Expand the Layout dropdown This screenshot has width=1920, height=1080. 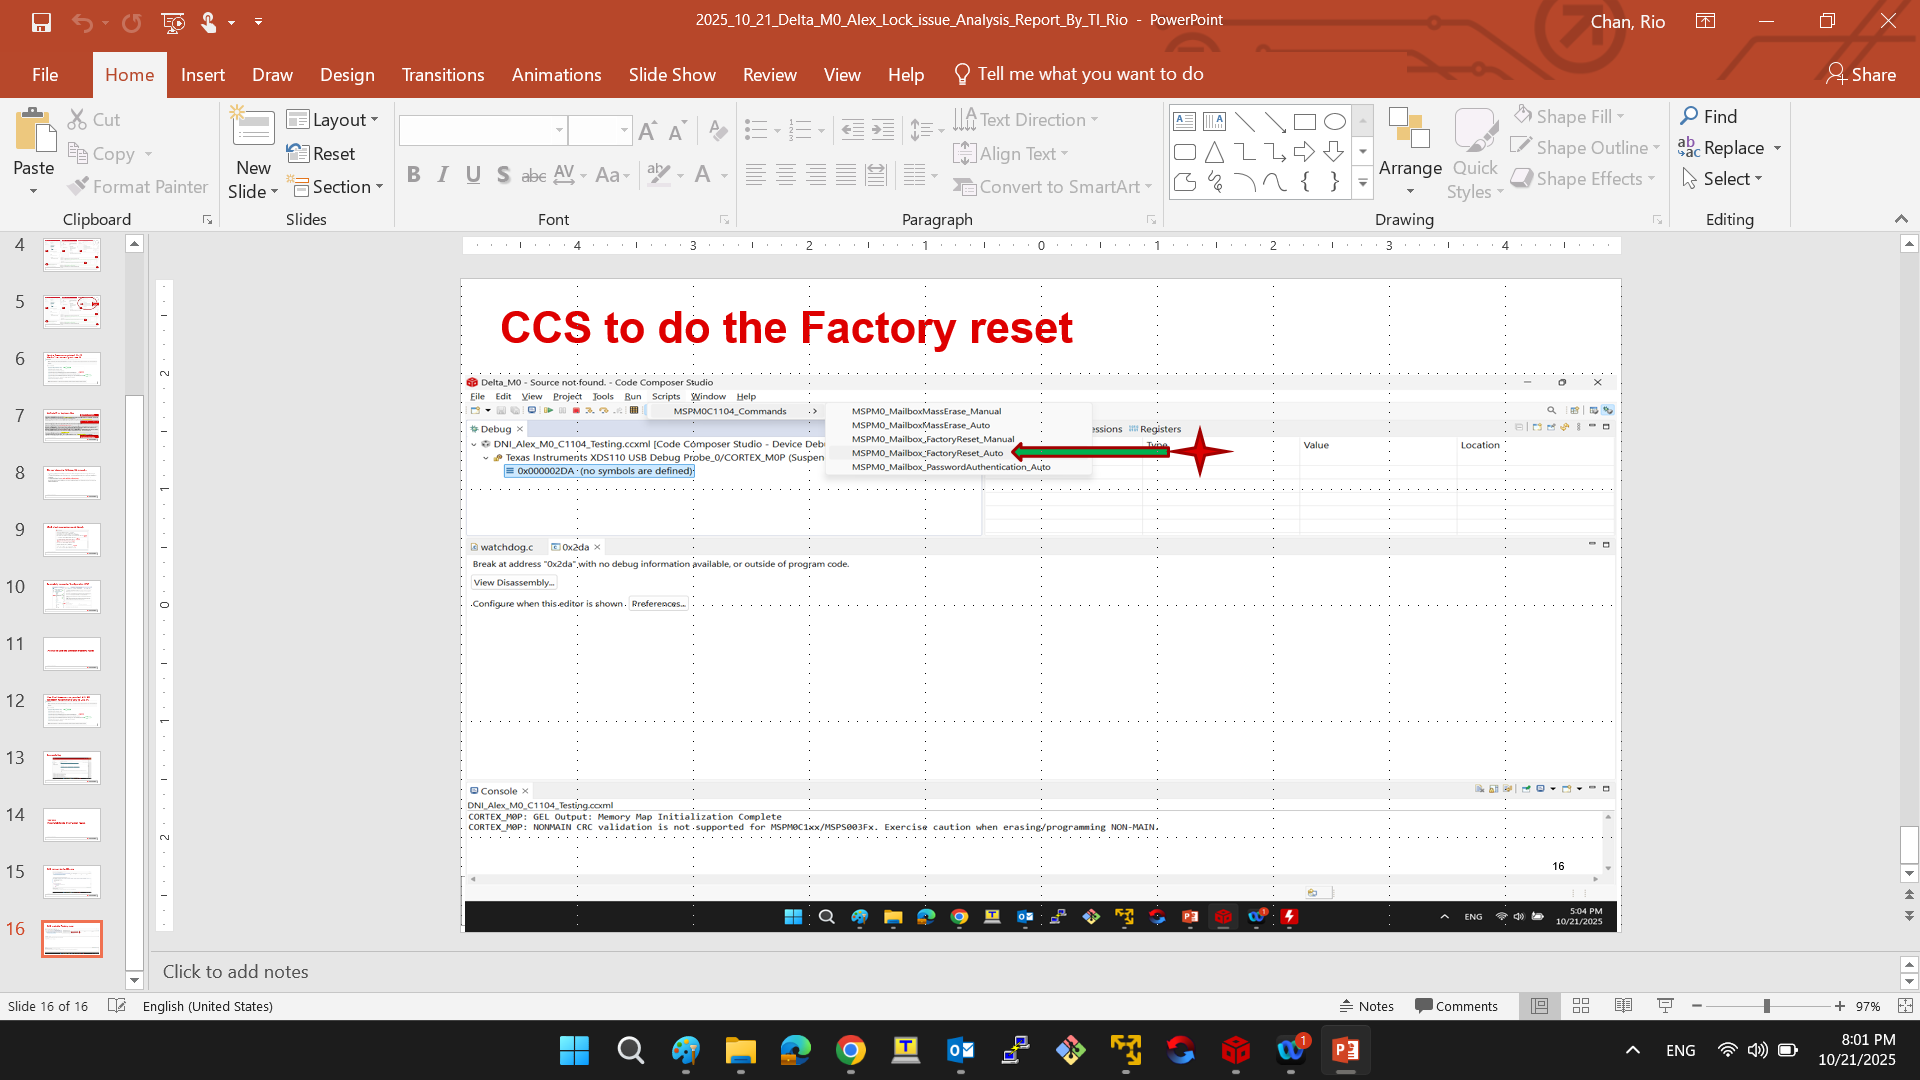click(x=333, y=120)
